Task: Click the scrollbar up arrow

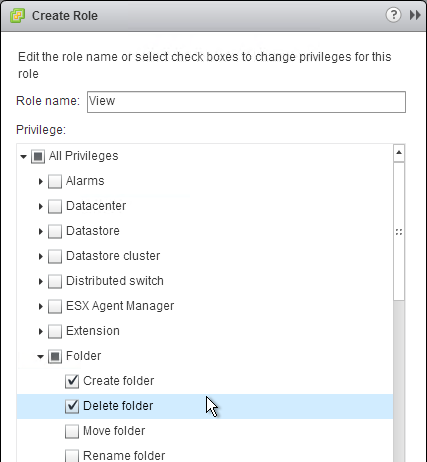Action: [399, 153]
